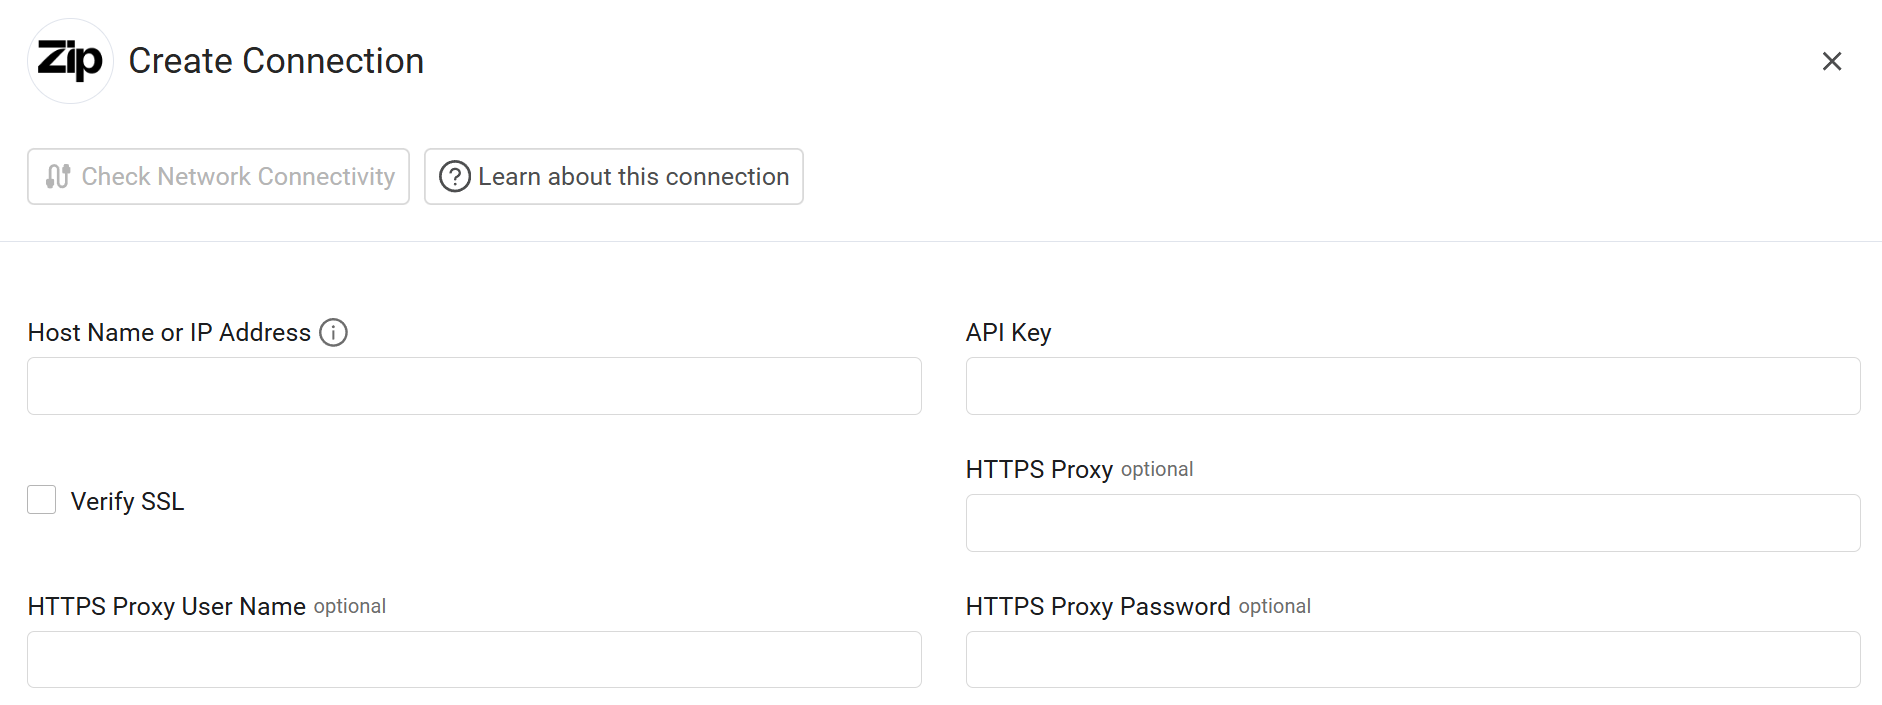Screen dimensions: 1882x705
Task: Click the Learn about this connection text
Action: [x=633, y=176]
